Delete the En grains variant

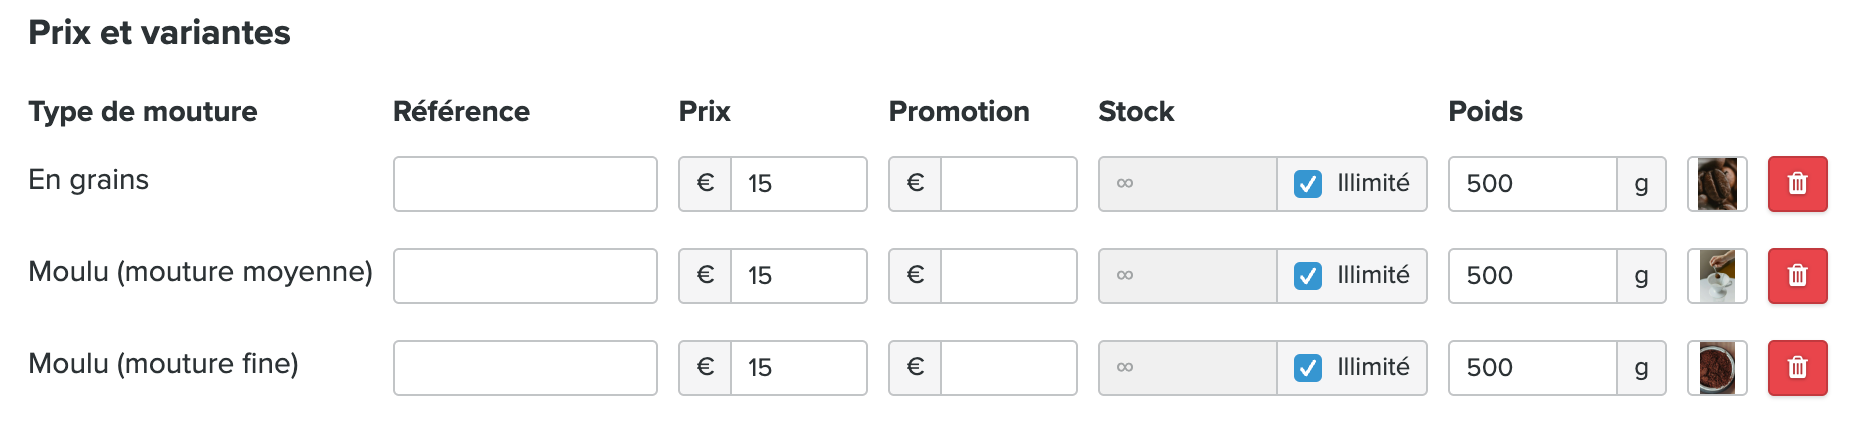coord(1797,184)
